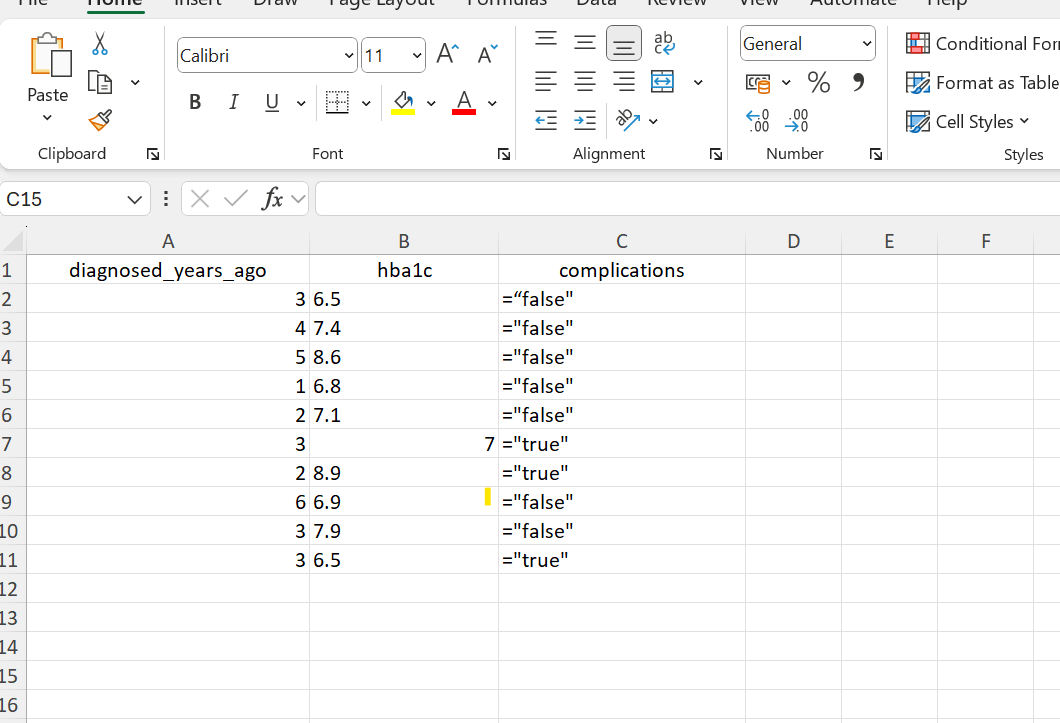Apply percent style

pos(819,83)
